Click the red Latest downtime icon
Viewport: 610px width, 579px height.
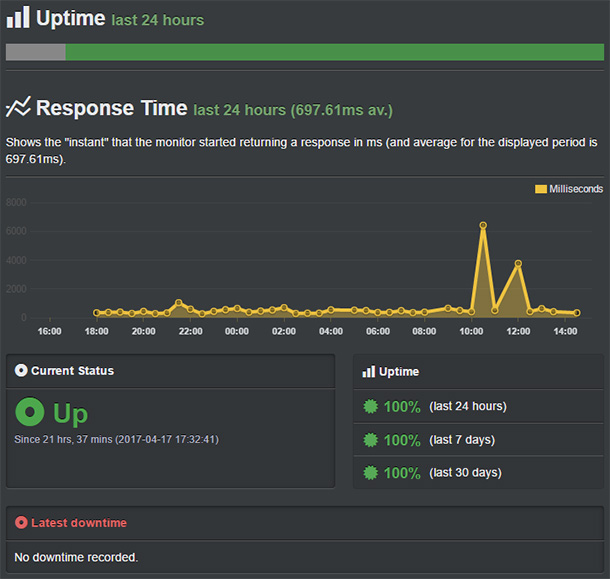point(21,523)
